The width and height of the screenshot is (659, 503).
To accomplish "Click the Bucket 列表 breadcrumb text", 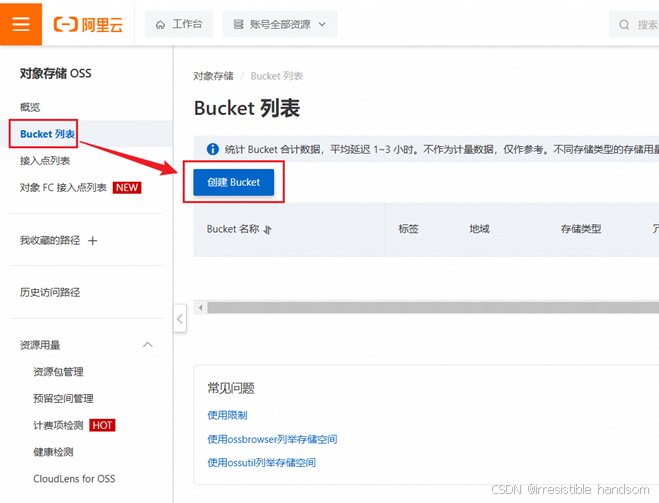I will pos(277,76).
